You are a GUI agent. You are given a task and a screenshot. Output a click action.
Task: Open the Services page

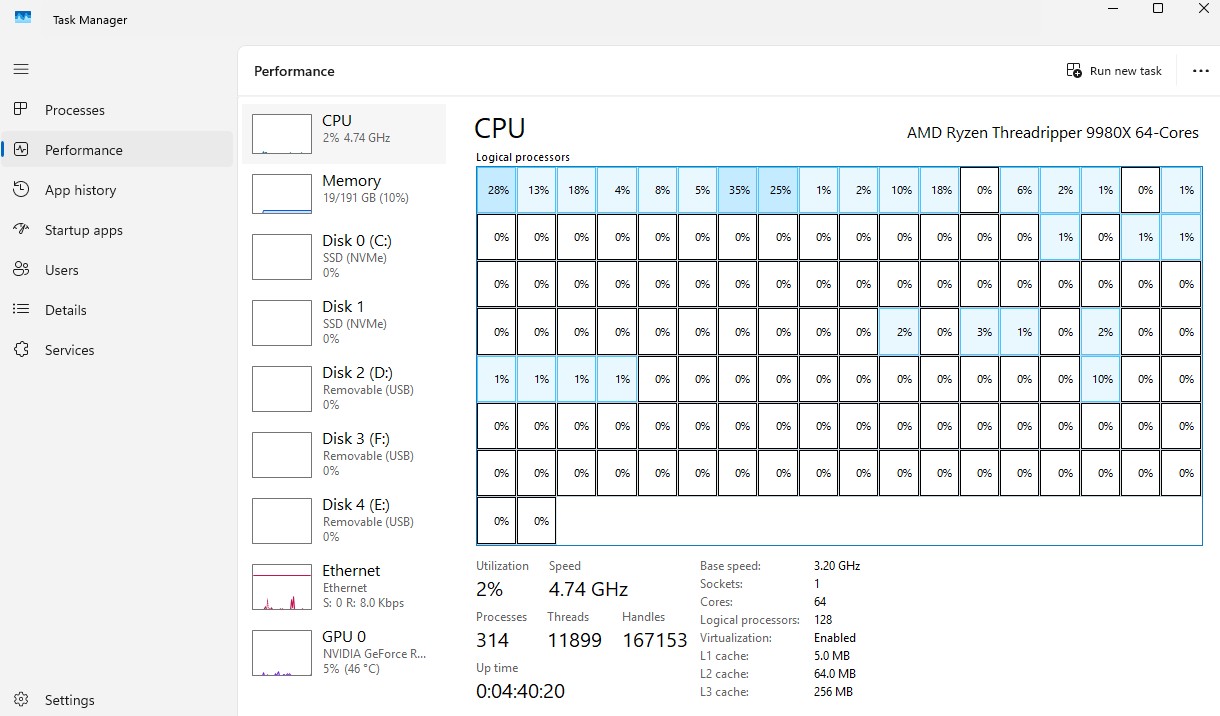coord(70,350)
